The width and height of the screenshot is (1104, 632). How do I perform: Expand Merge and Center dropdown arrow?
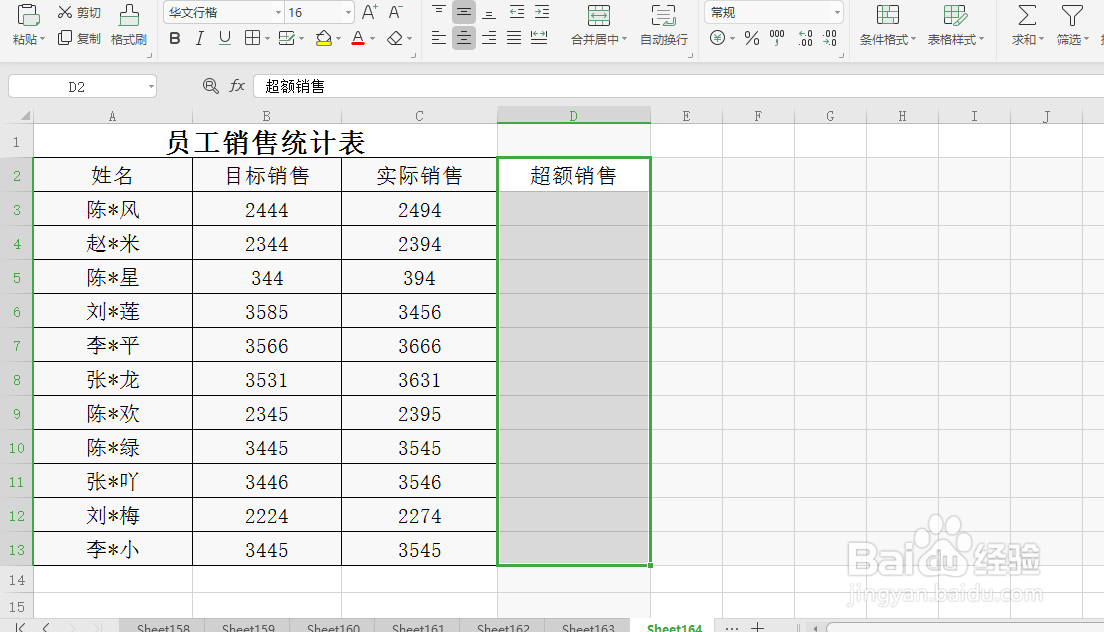tap(625, 39)
